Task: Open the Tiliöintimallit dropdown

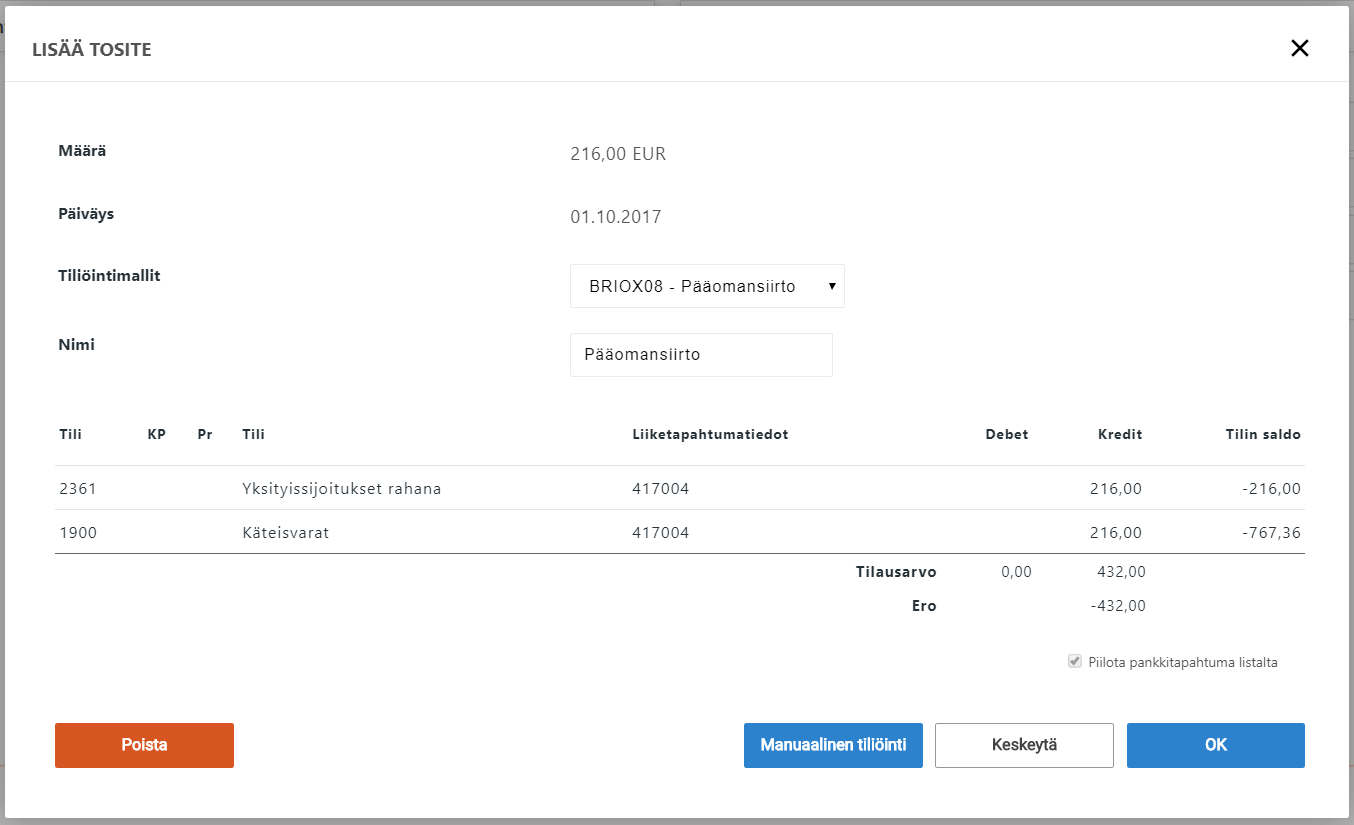Action: 706,286
